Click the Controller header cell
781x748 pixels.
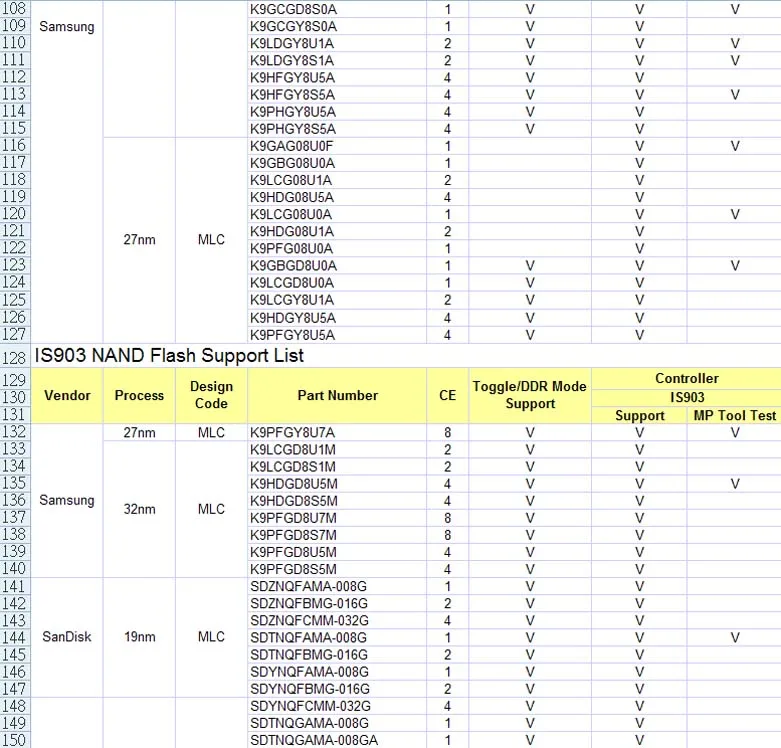(686, 378)
